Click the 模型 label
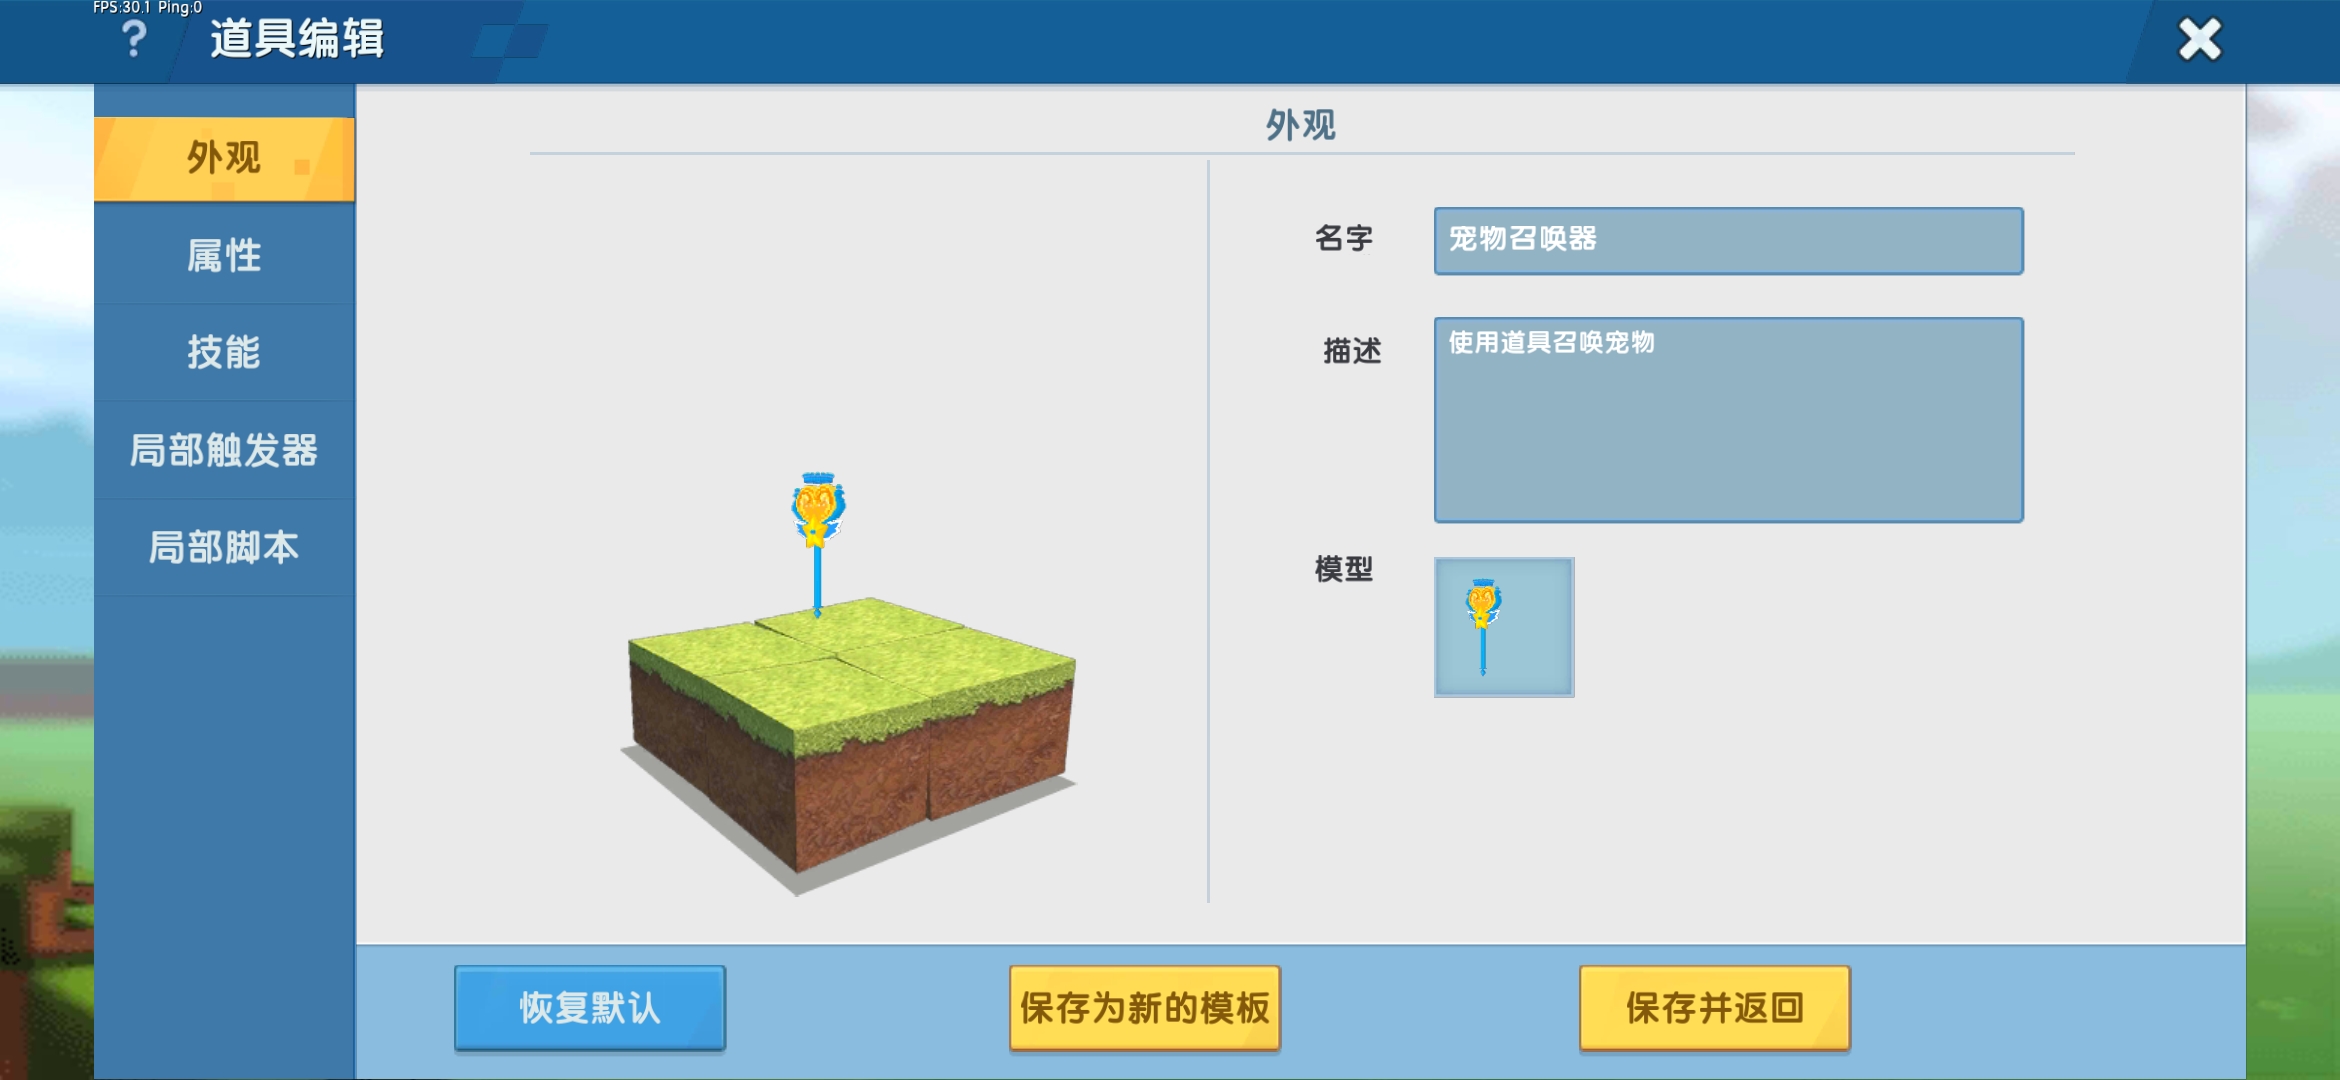 coord(1343,569)
